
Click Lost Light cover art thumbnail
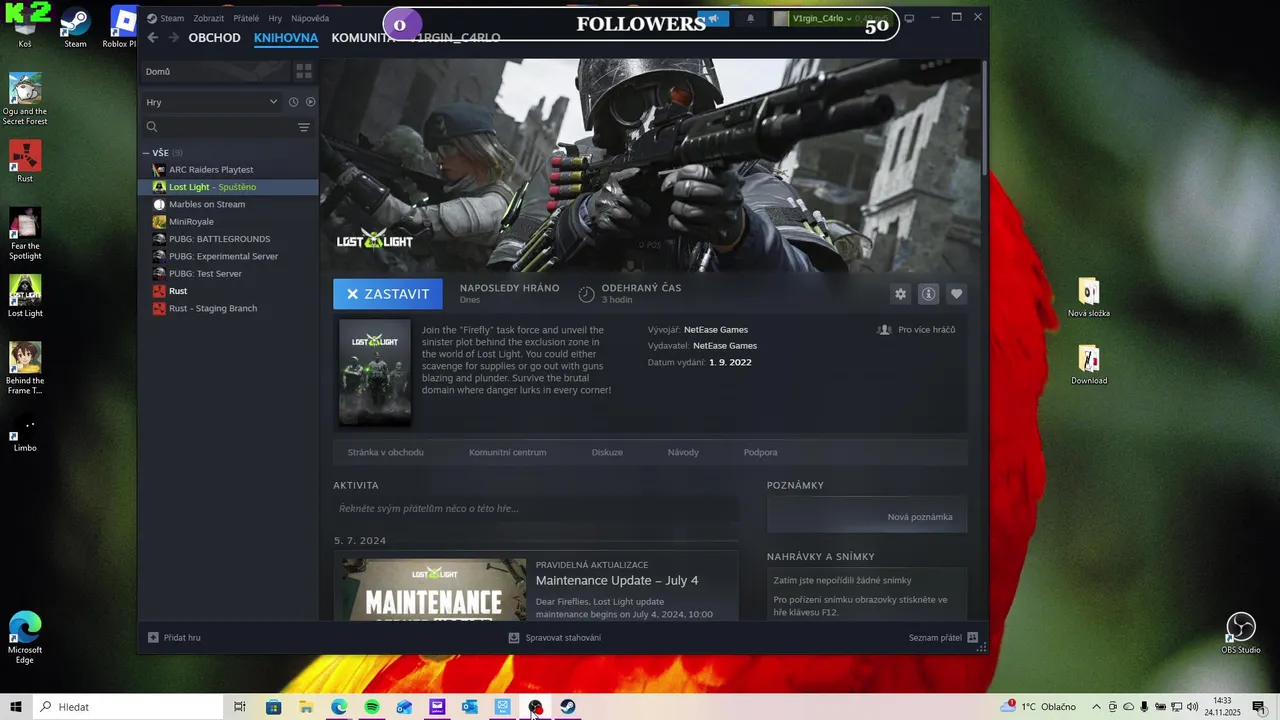point(375,372)
